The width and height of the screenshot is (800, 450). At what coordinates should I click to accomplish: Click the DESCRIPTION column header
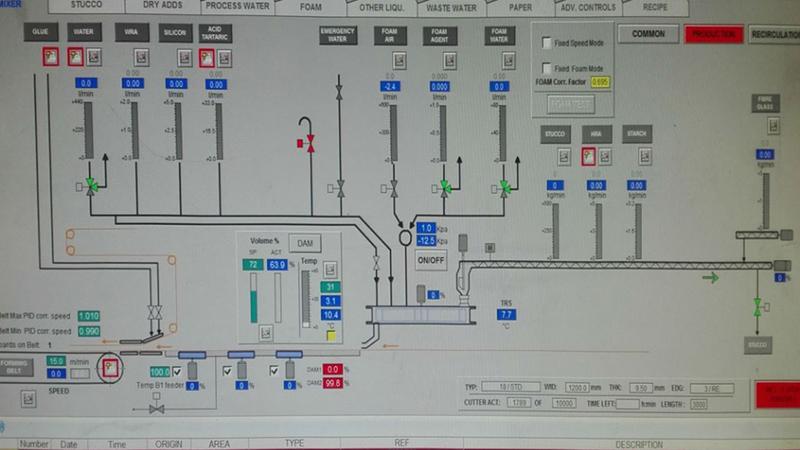tap(639, 444)
